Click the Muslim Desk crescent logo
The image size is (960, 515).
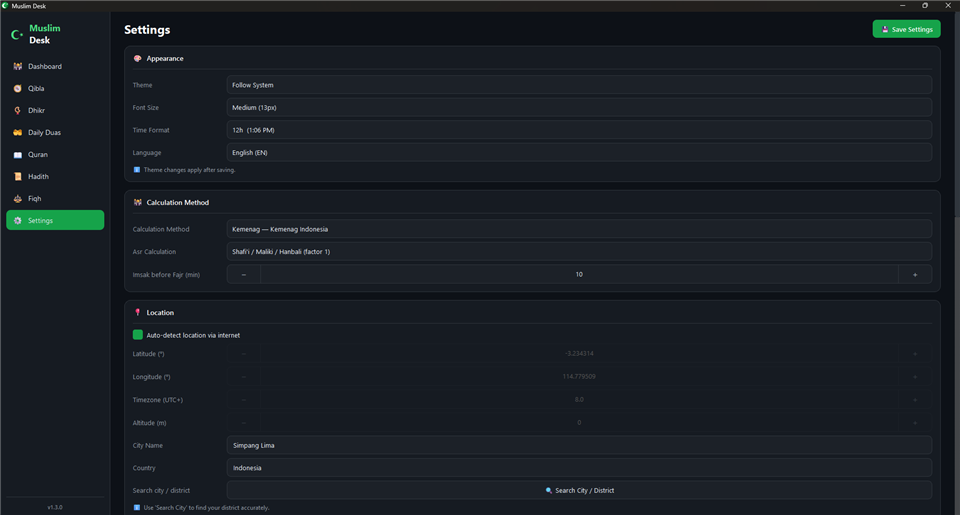tap(17, 35)
